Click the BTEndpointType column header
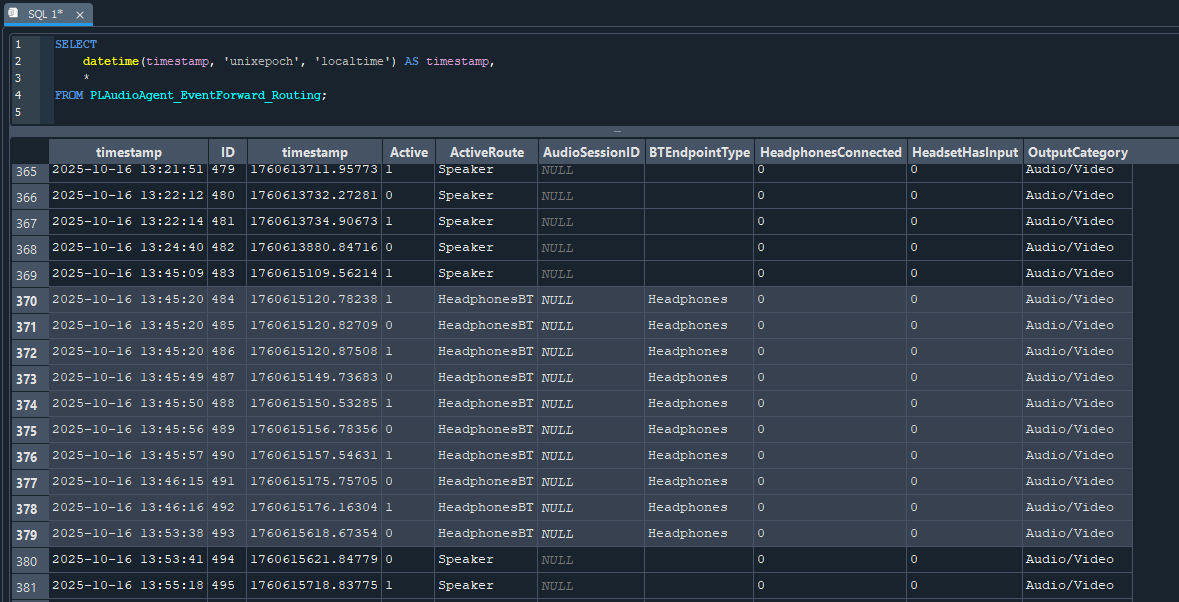The image size is (1179, 602). [x=698, y=152]
